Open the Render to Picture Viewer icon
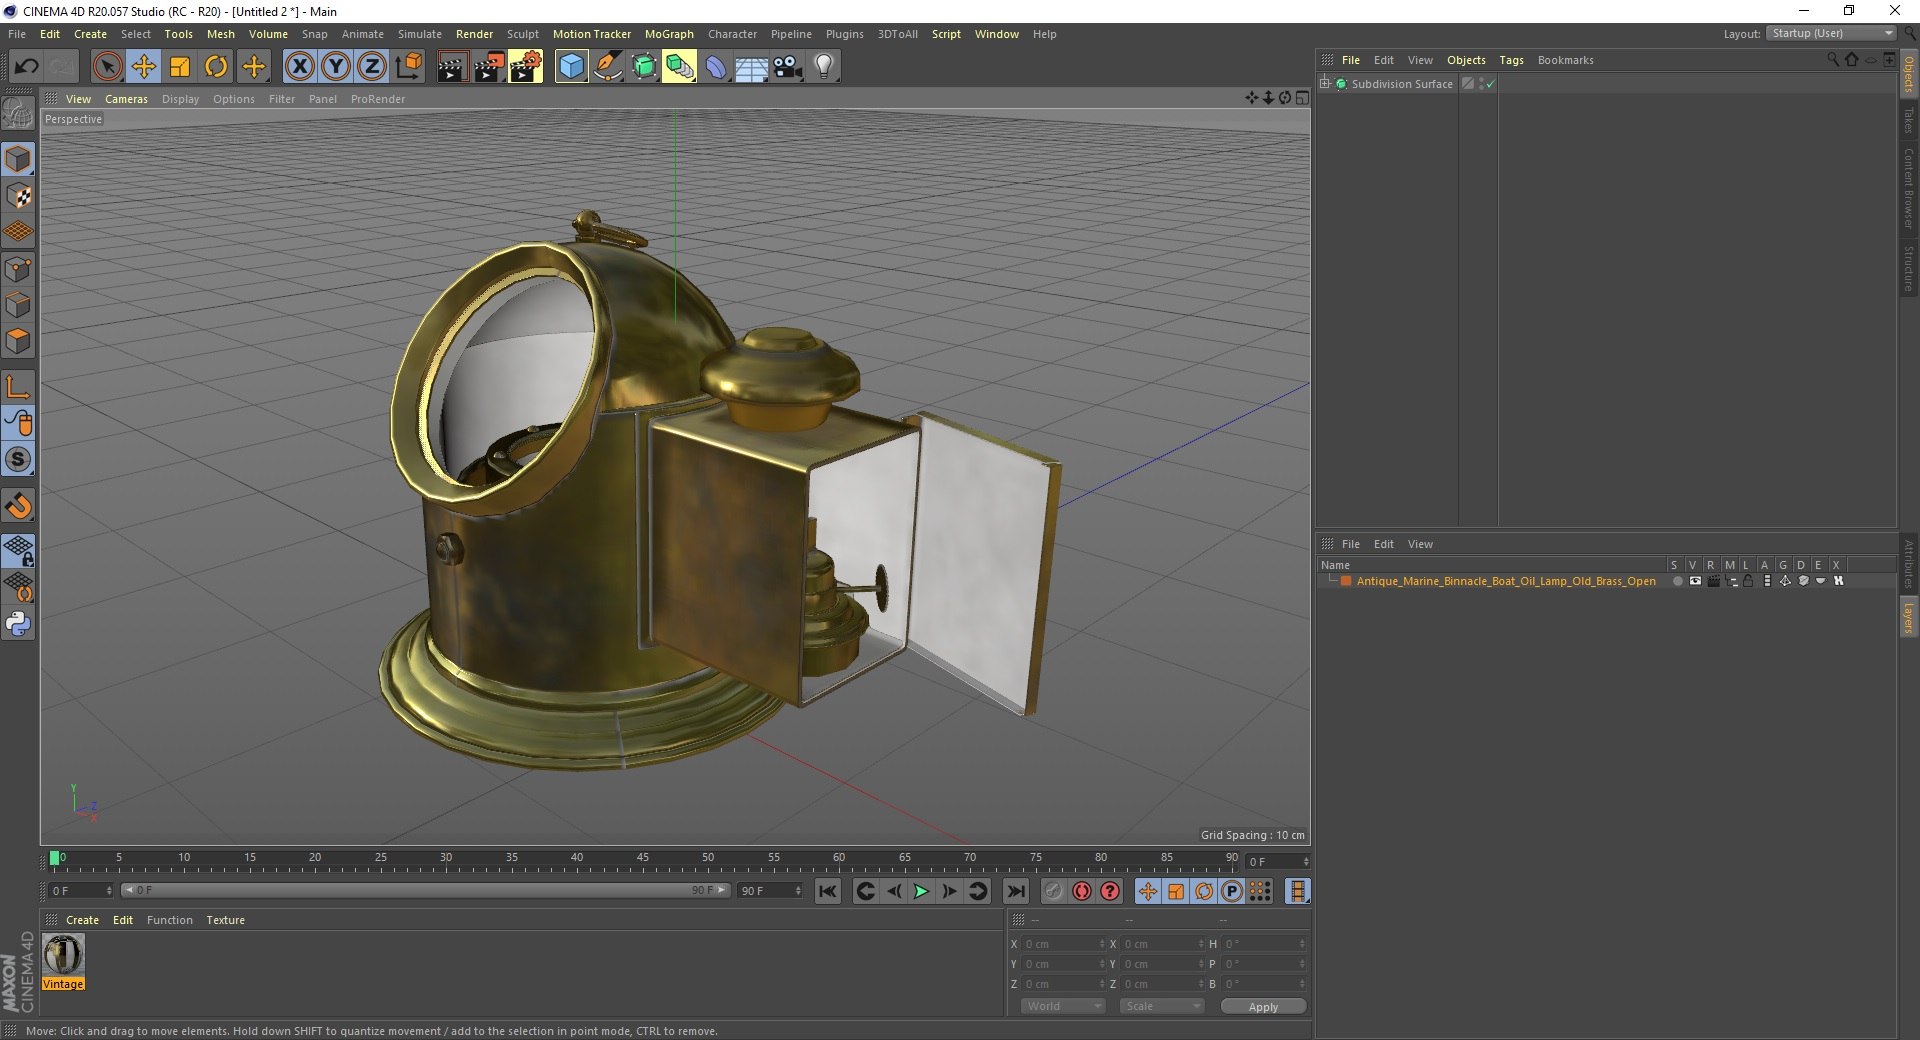 coord(489,67)
